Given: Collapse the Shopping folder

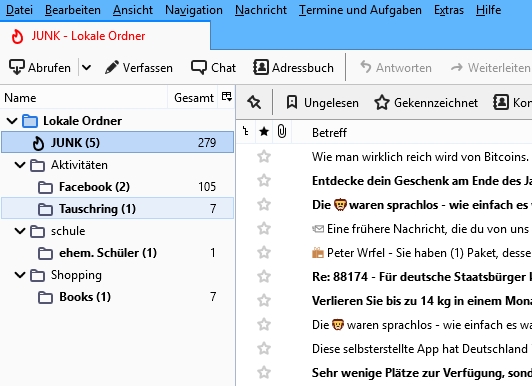Looking at the screenshot, I should pos(20,275).
